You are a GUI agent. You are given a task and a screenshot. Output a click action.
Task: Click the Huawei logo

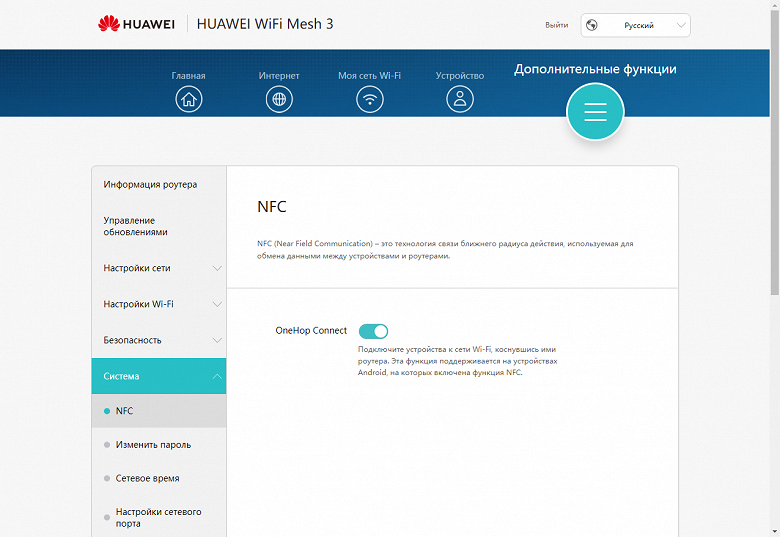[136, 24]
